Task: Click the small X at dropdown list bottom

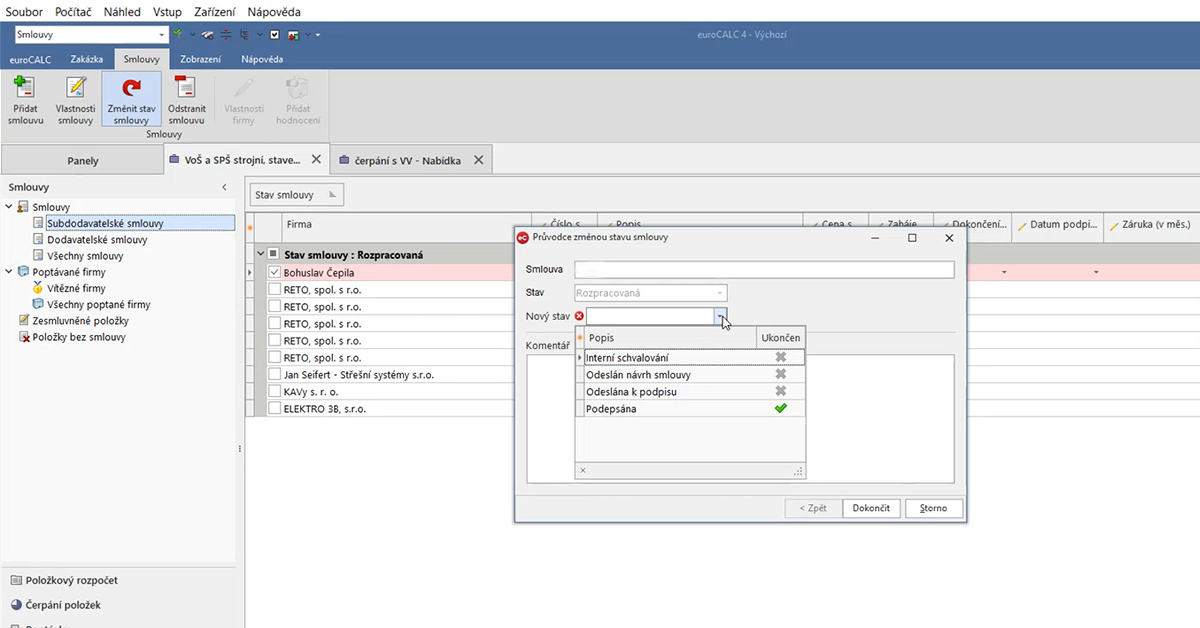Action: click(583, 470)
